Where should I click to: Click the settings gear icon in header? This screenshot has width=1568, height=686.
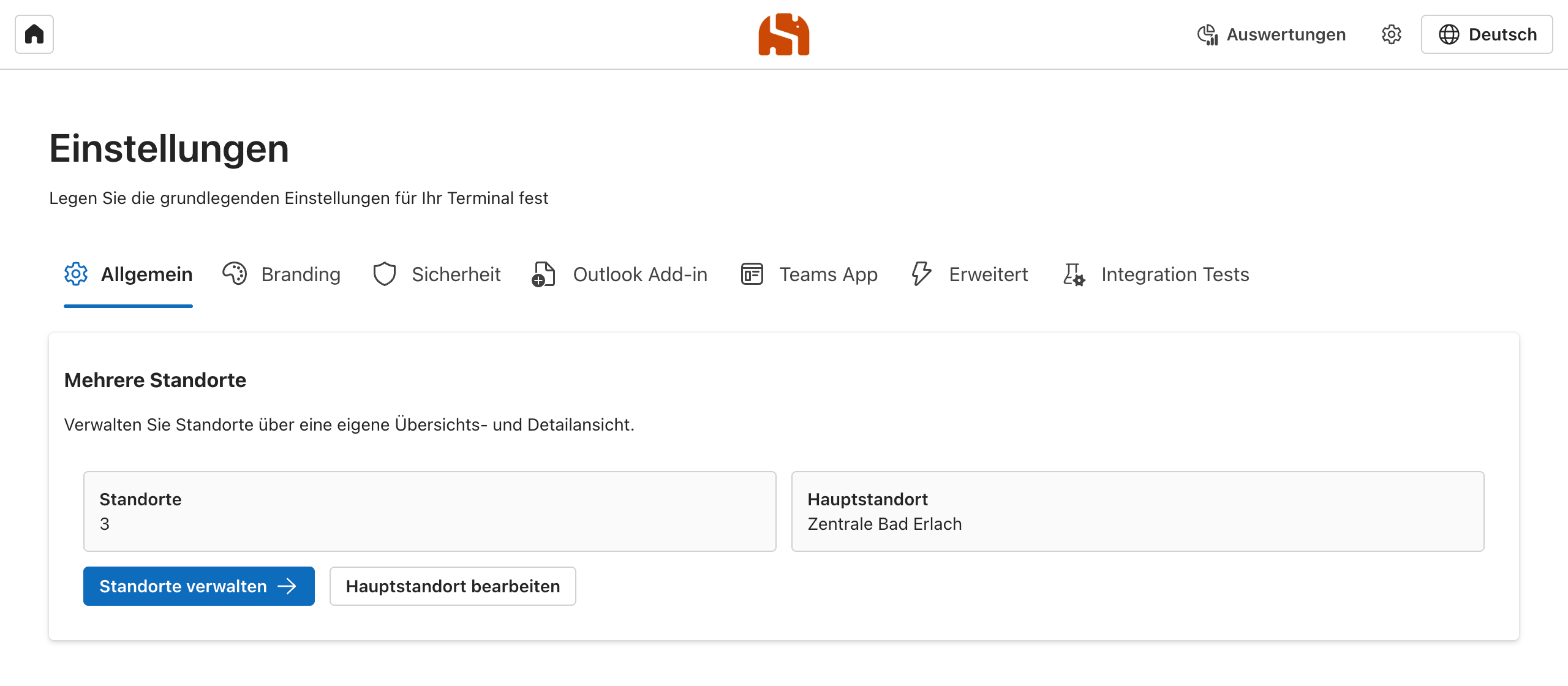point(1391,34)
